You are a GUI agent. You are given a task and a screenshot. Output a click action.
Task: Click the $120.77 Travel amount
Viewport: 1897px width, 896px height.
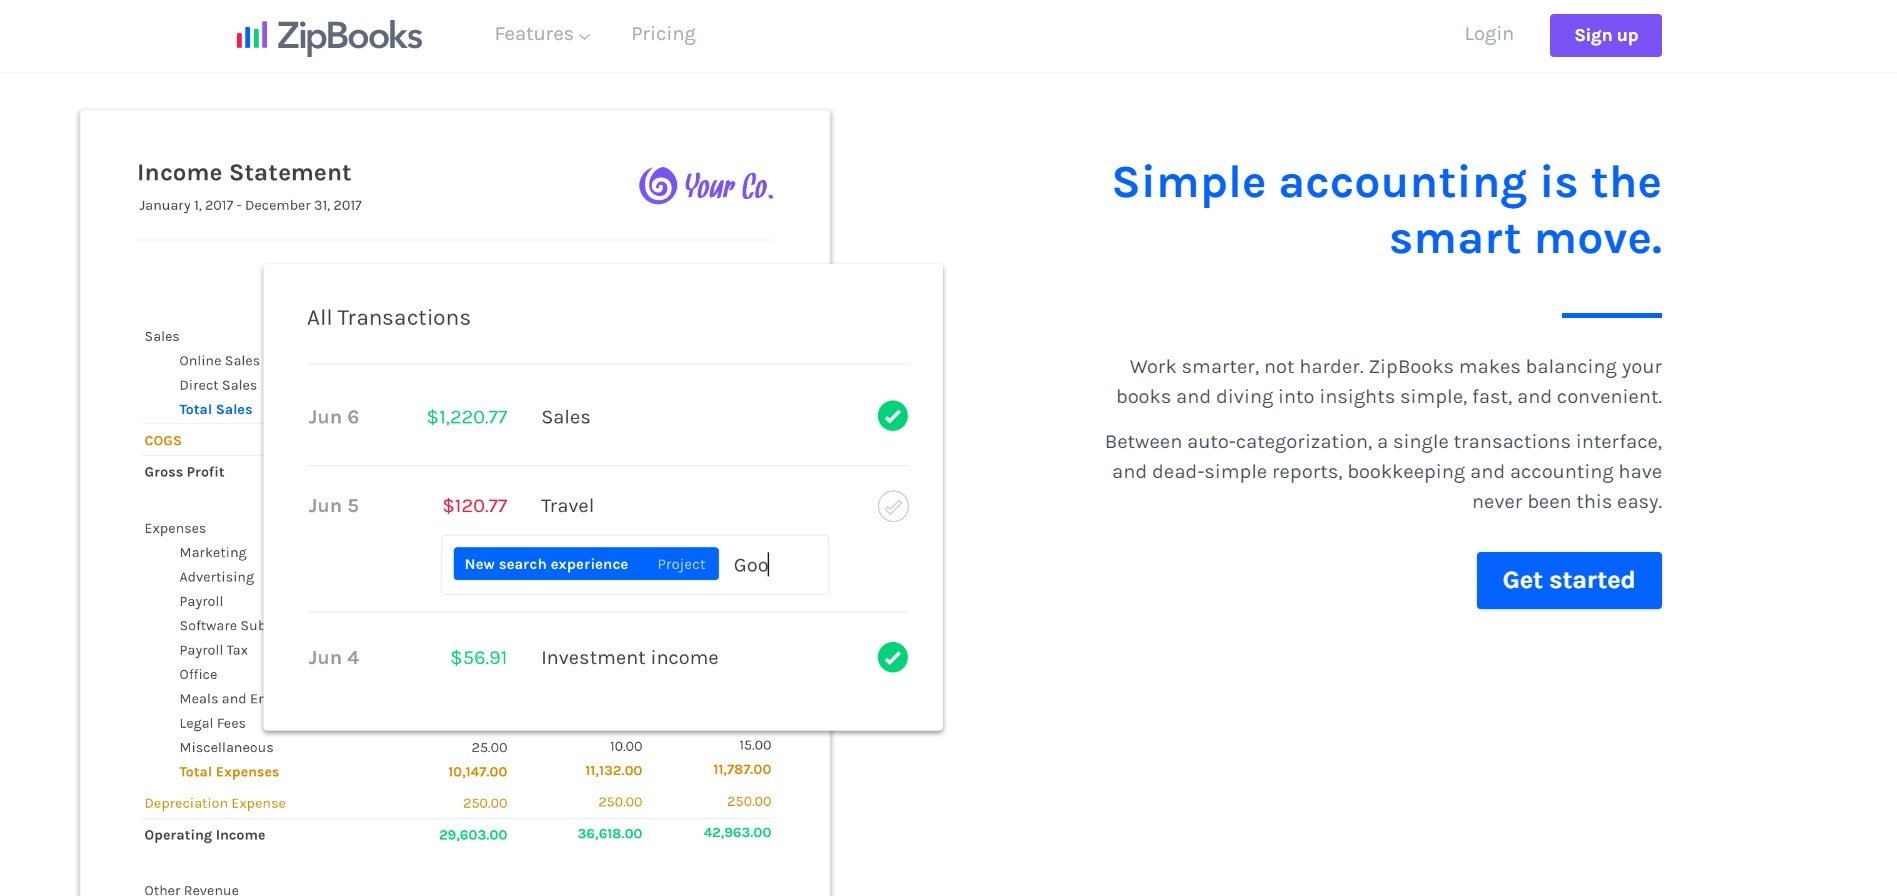point(475,506)
